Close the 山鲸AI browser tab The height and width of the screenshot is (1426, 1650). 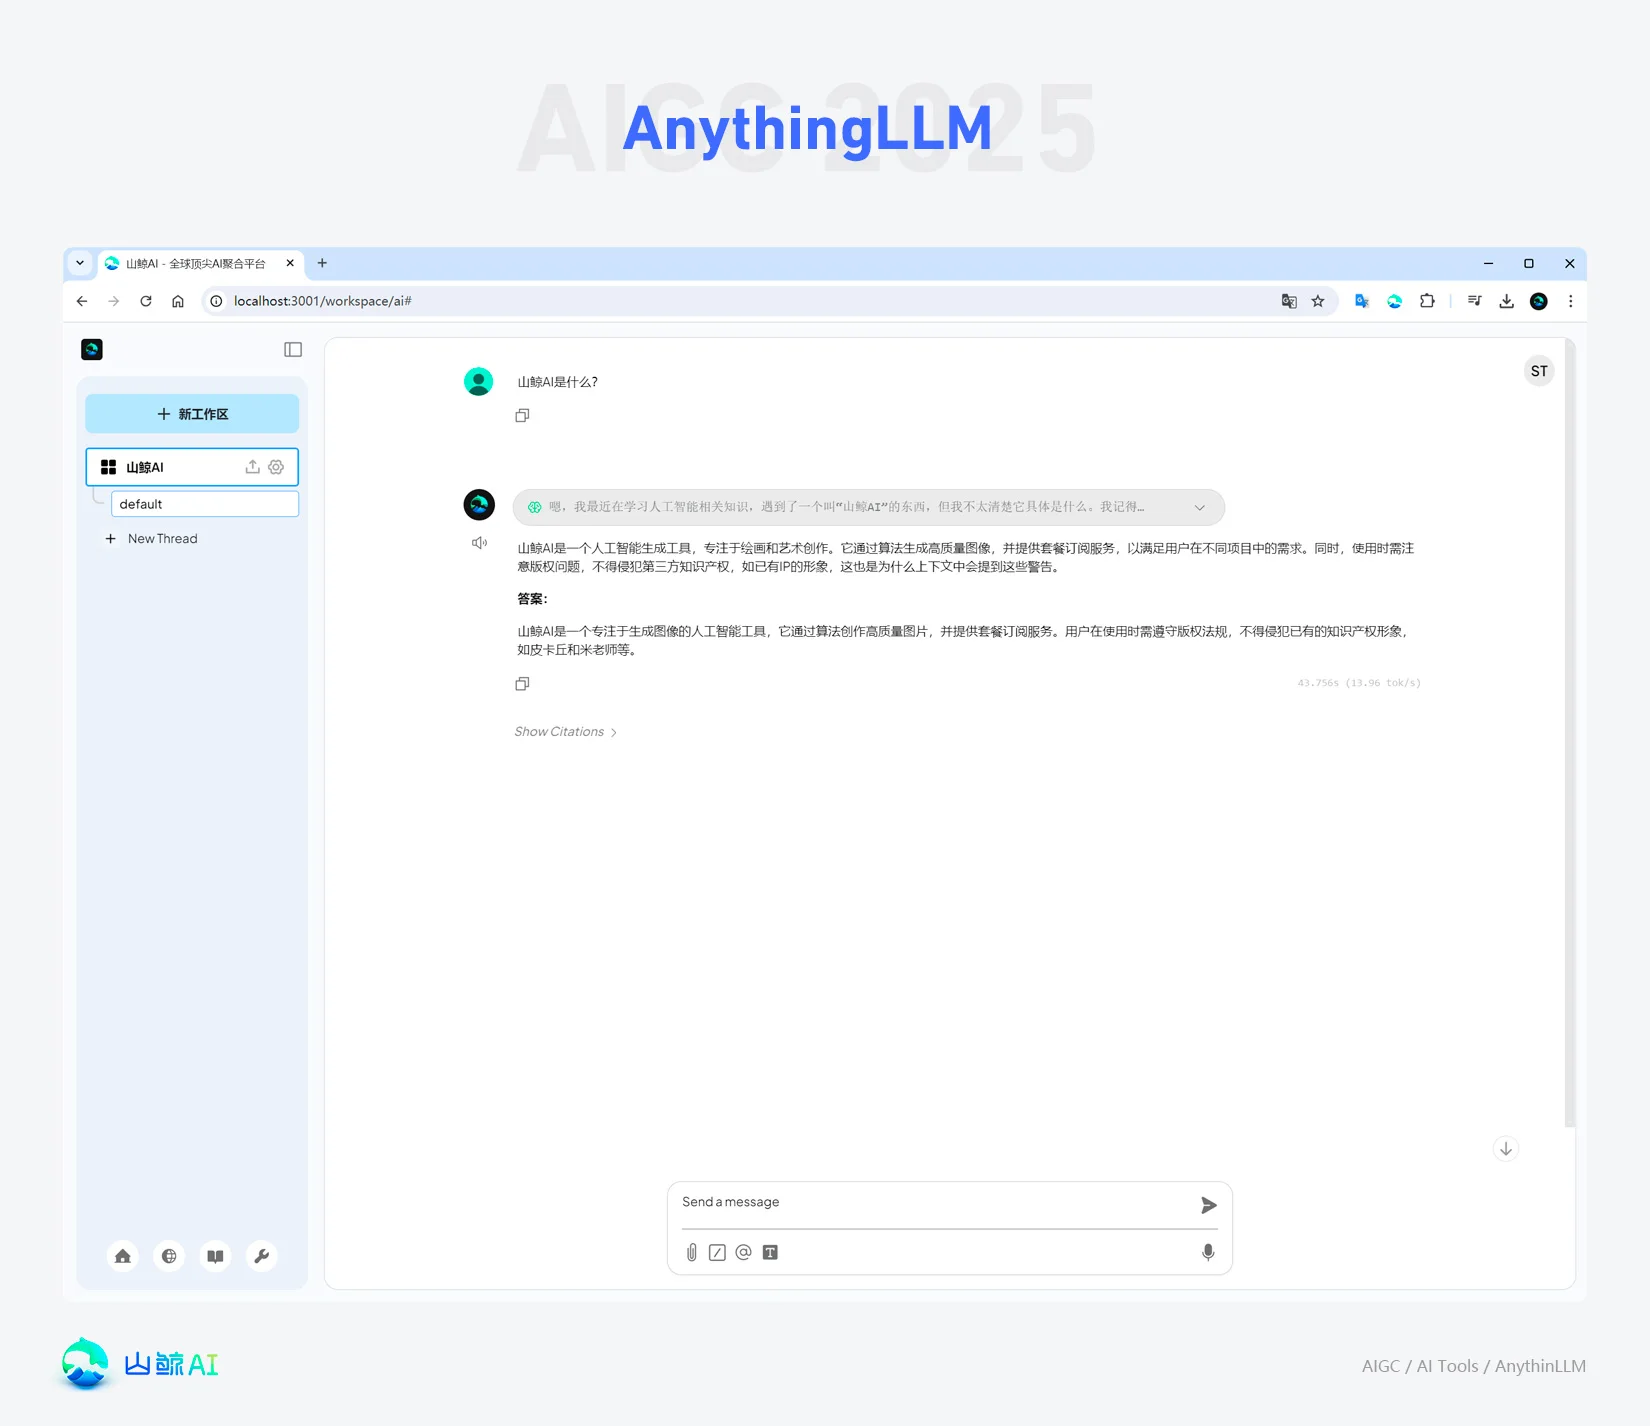pos(290,264)
